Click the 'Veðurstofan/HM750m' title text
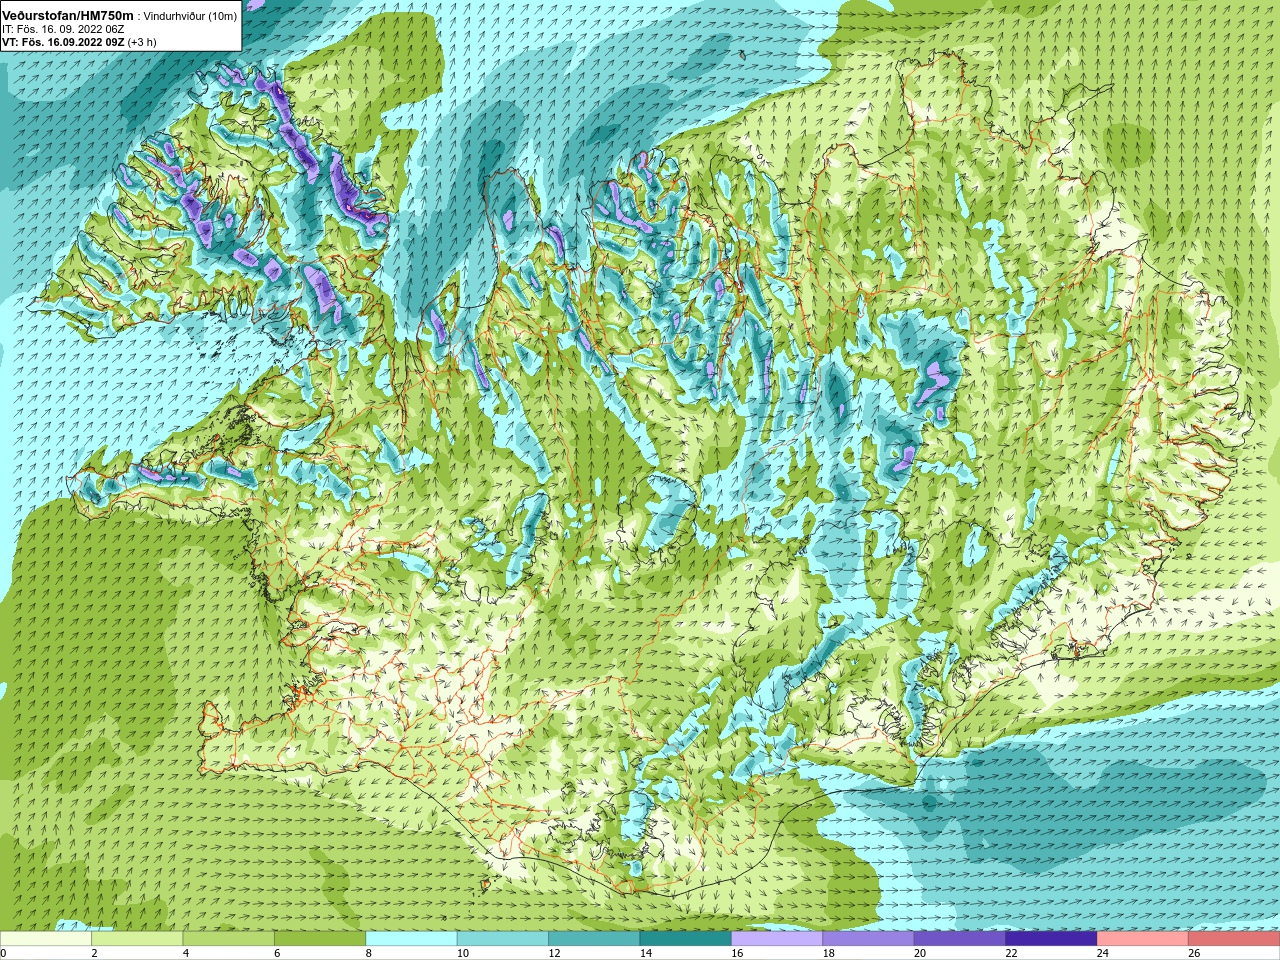 pyautogui.click(x=68, y=16)
